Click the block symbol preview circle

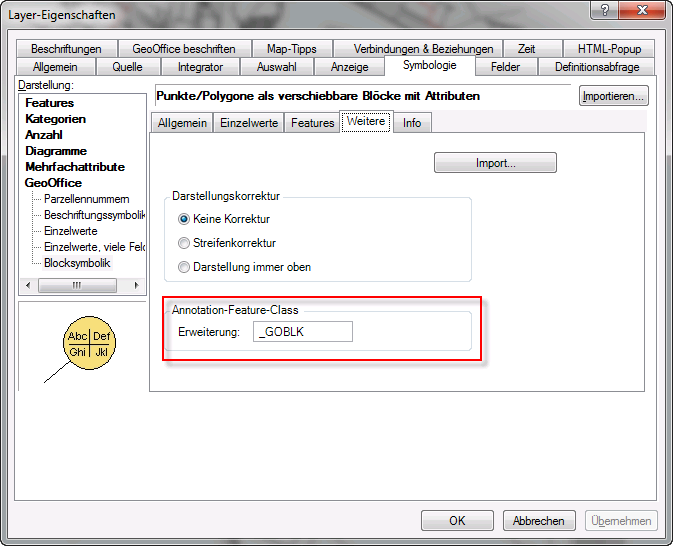coord(89,344)
